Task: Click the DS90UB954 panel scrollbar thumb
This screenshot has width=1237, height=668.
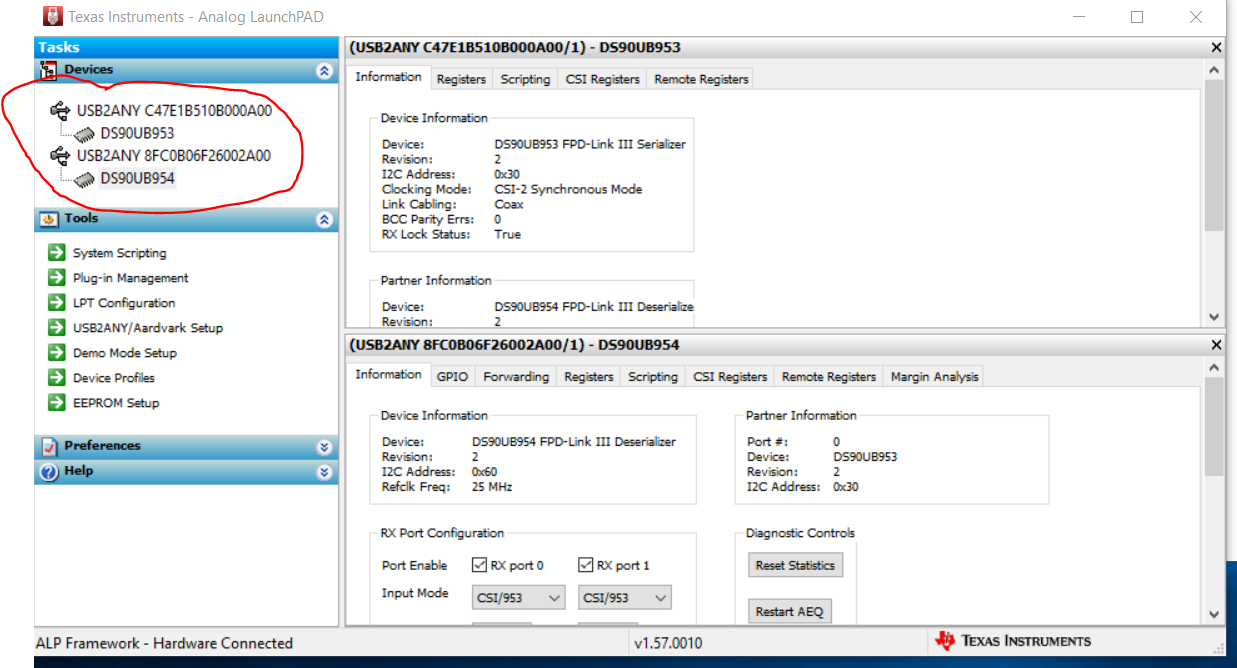Action: 1214,428
